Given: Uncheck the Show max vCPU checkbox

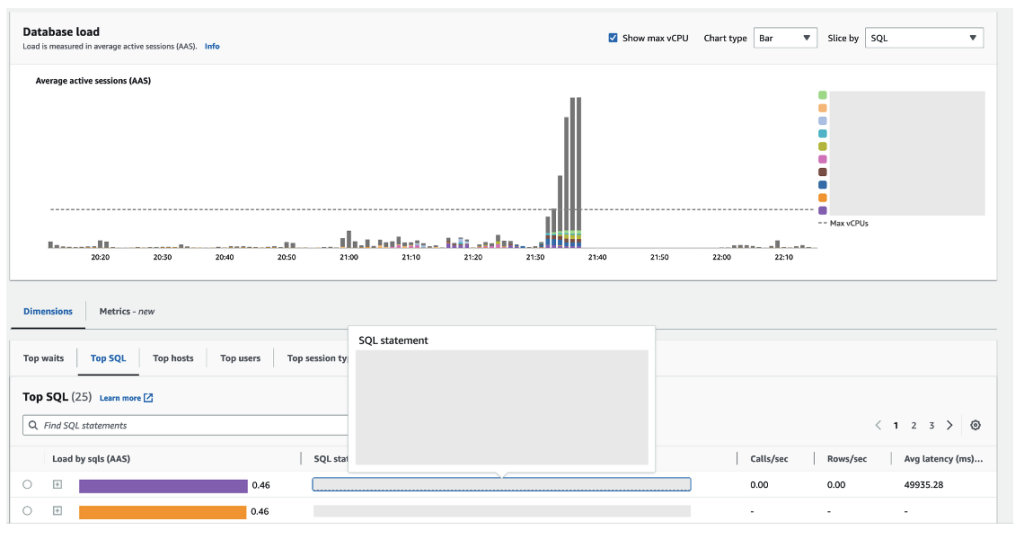Looking at the screenshot, I should pyautogui.click(x=613, y=38).
